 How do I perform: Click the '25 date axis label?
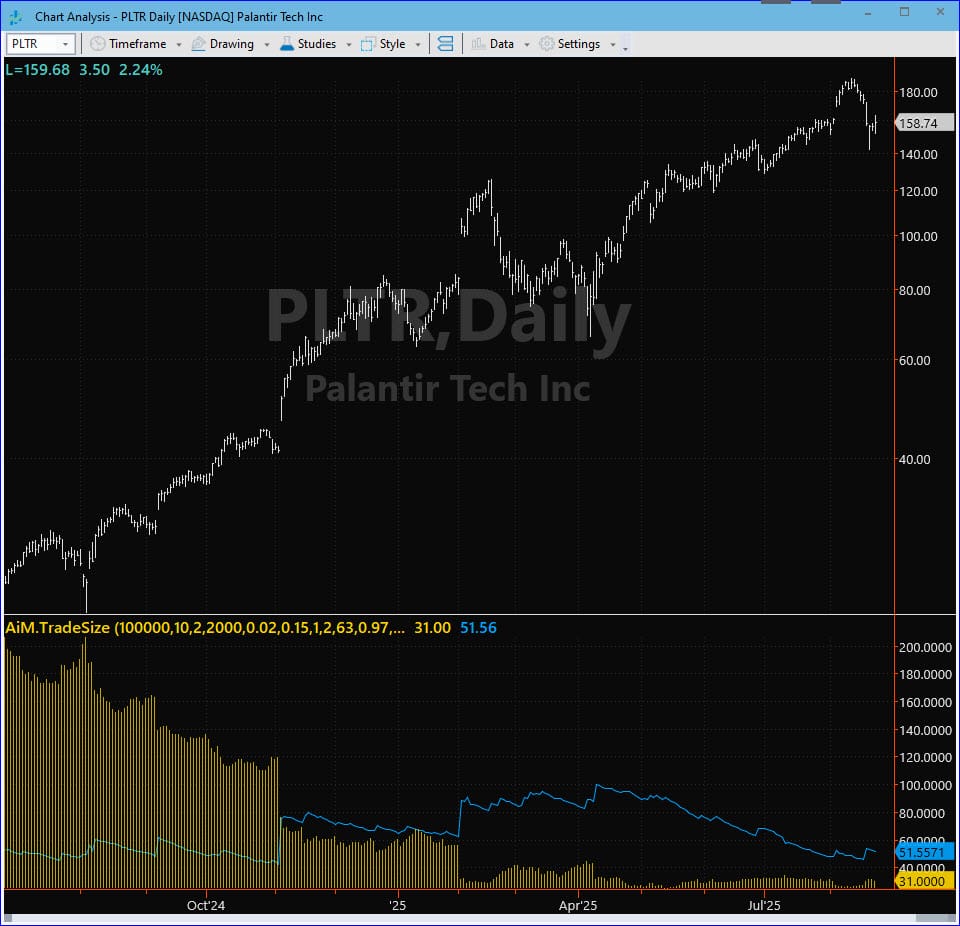pos(397,905)
